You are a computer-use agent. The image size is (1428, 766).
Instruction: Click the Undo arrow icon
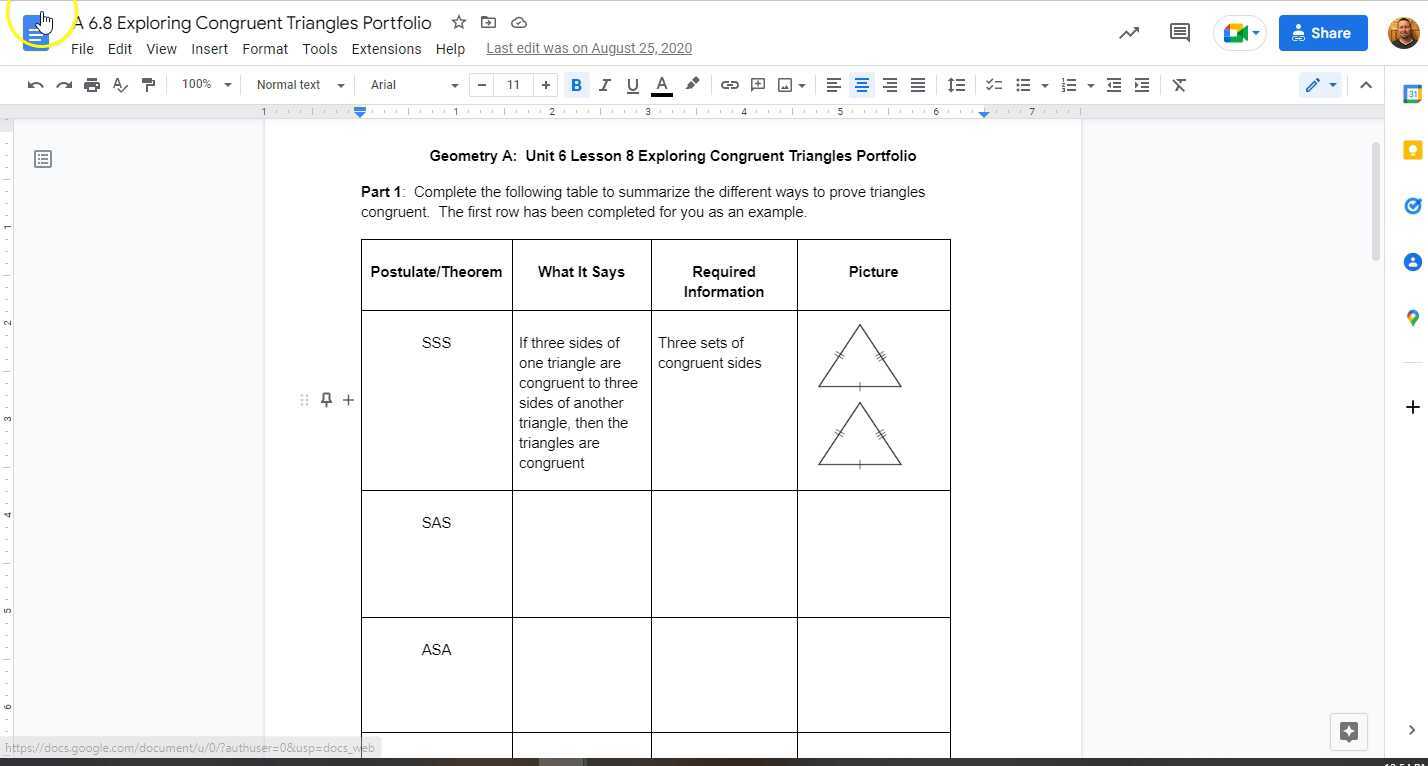coord(36,85)
